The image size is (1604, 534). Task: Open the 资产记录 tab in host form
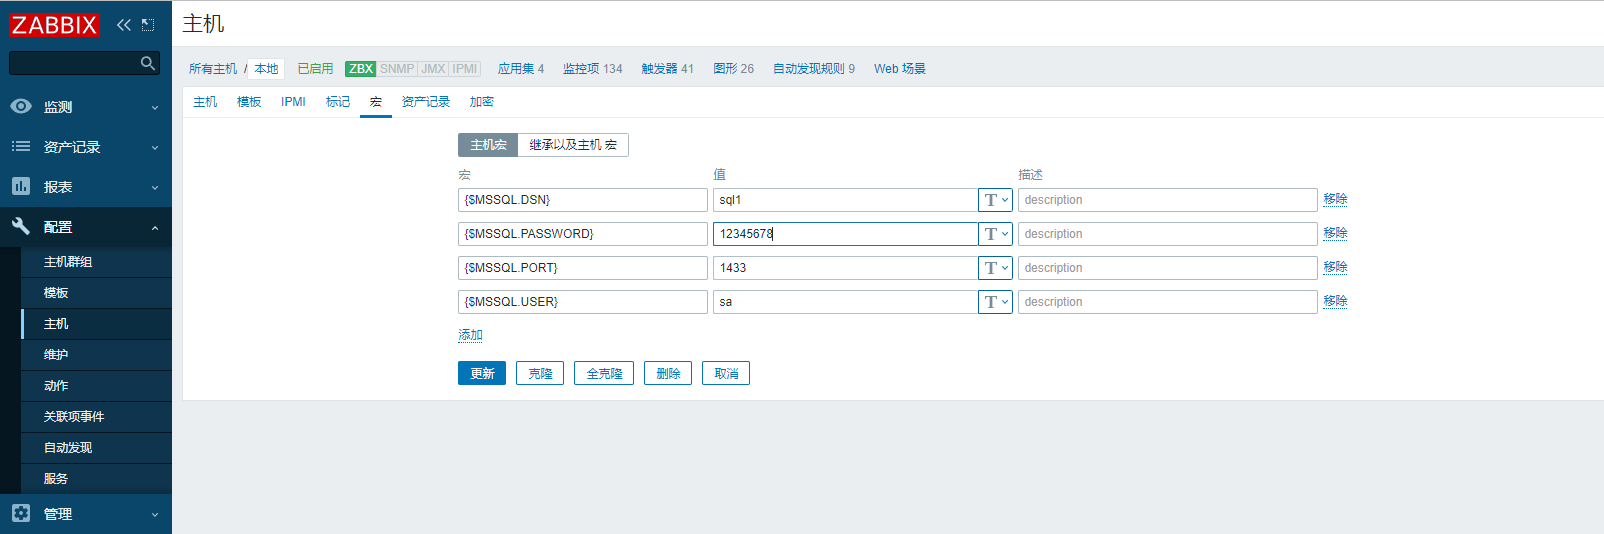coord(425,102)
